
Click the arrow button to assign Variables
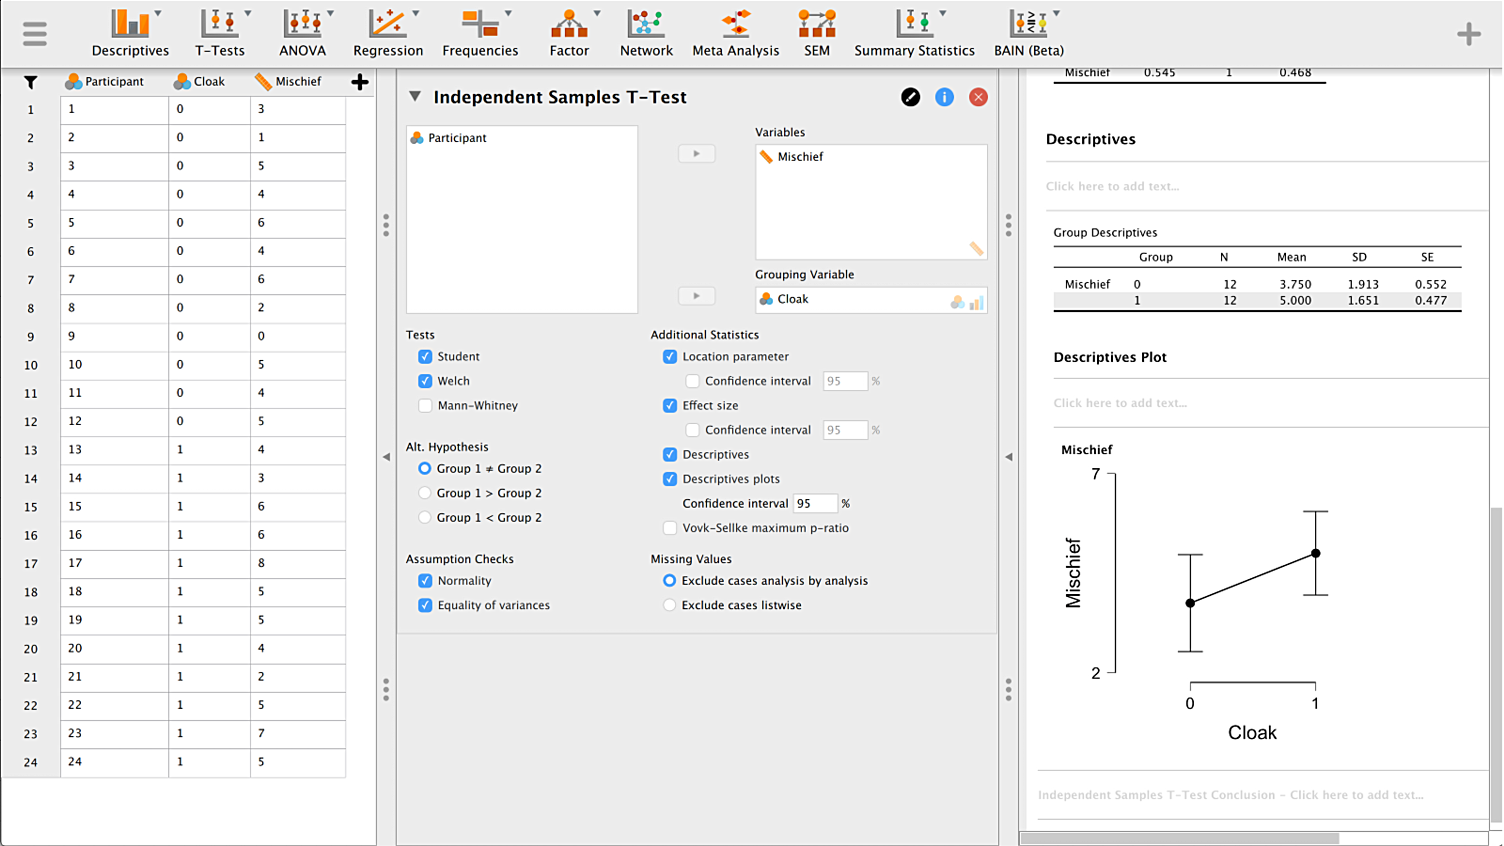tap(696, 154)
